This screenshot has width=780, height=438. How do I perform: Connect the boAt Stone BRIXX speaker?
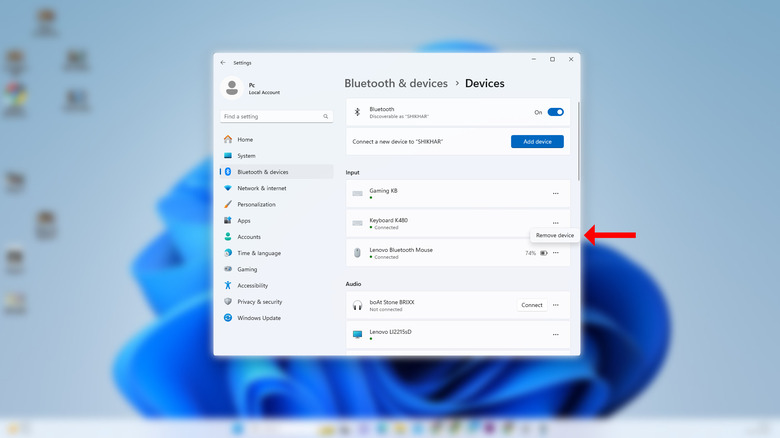point(532,305)
